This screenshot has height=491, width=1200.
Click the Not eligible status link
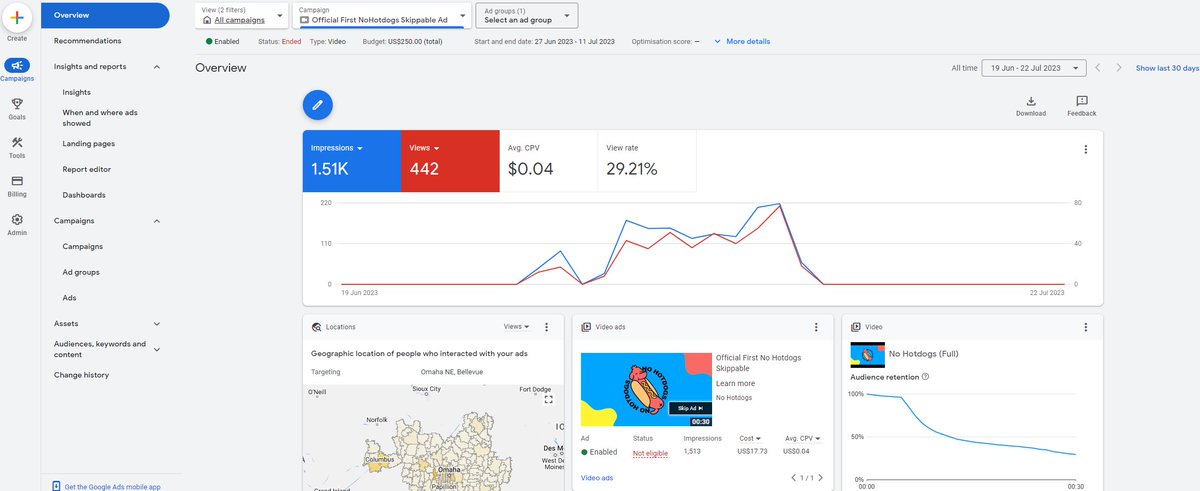(649, 452)
